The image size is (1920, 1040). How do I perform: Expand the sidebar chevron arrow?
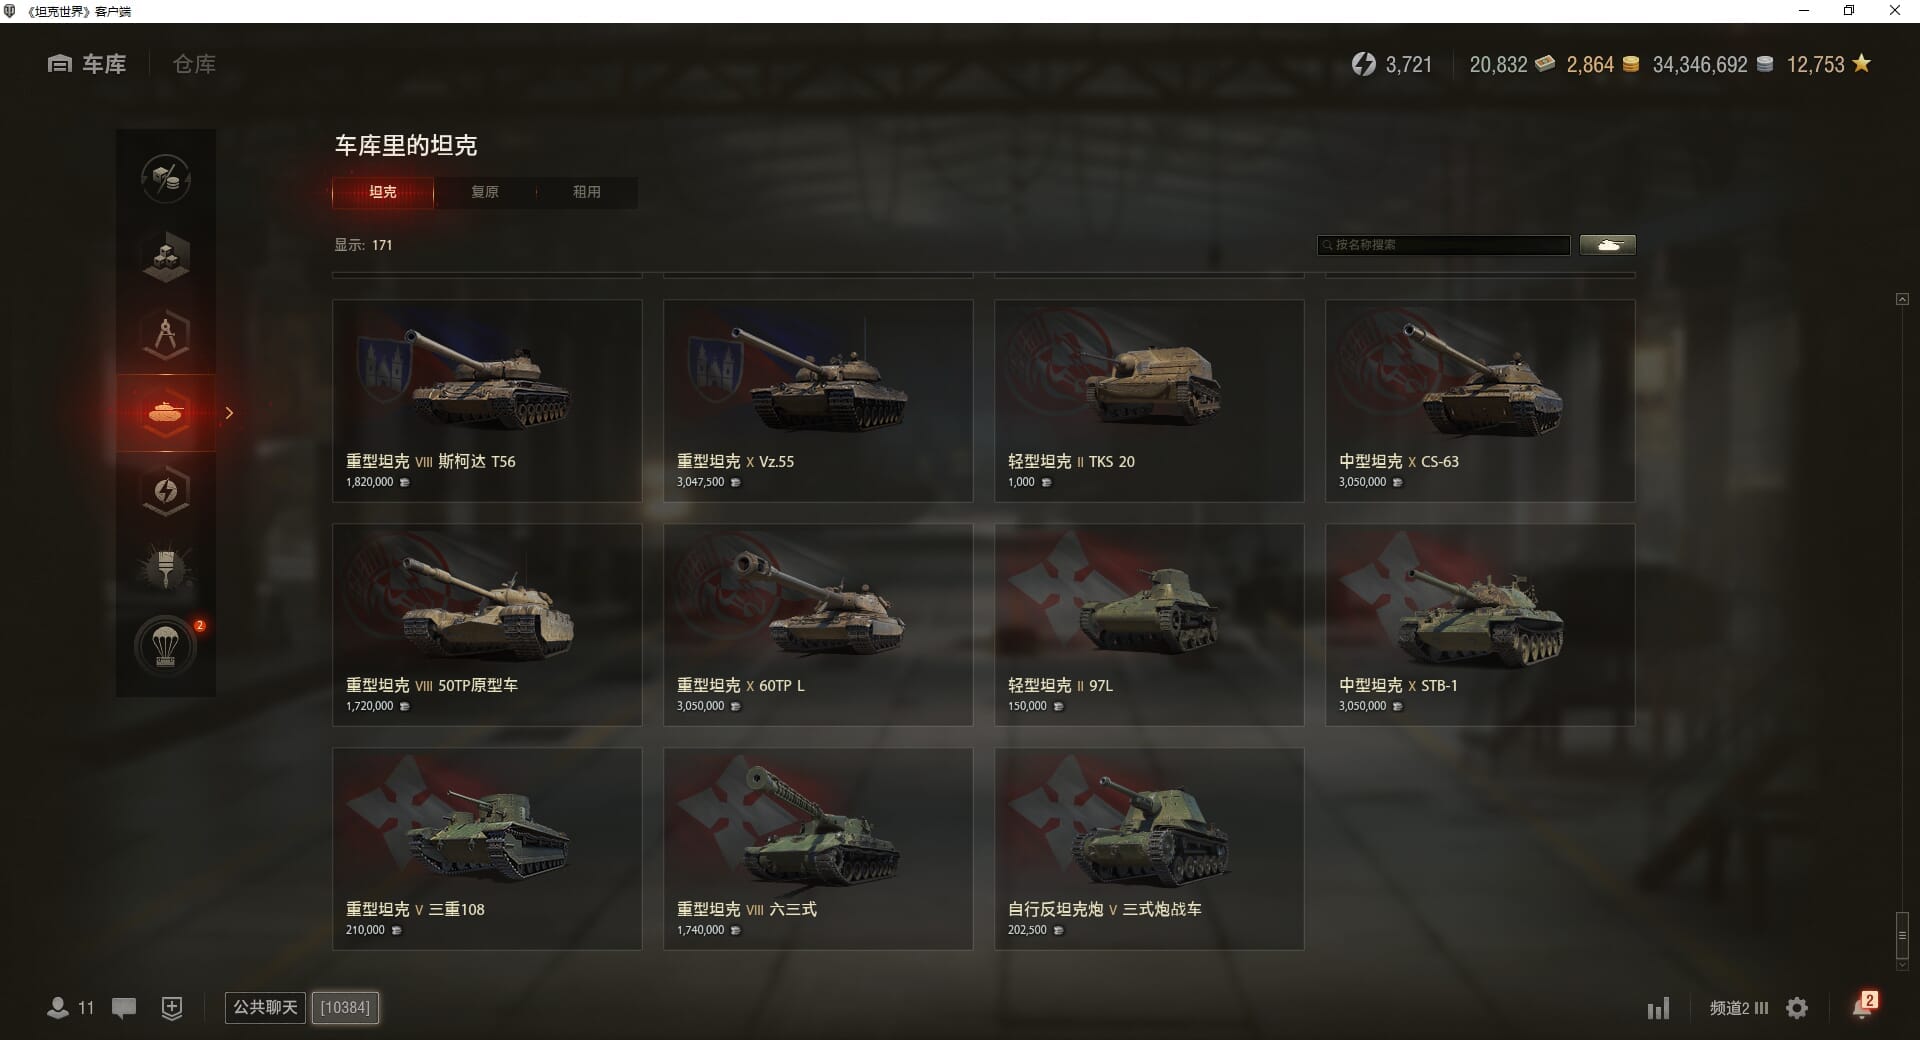coord(229,413)
